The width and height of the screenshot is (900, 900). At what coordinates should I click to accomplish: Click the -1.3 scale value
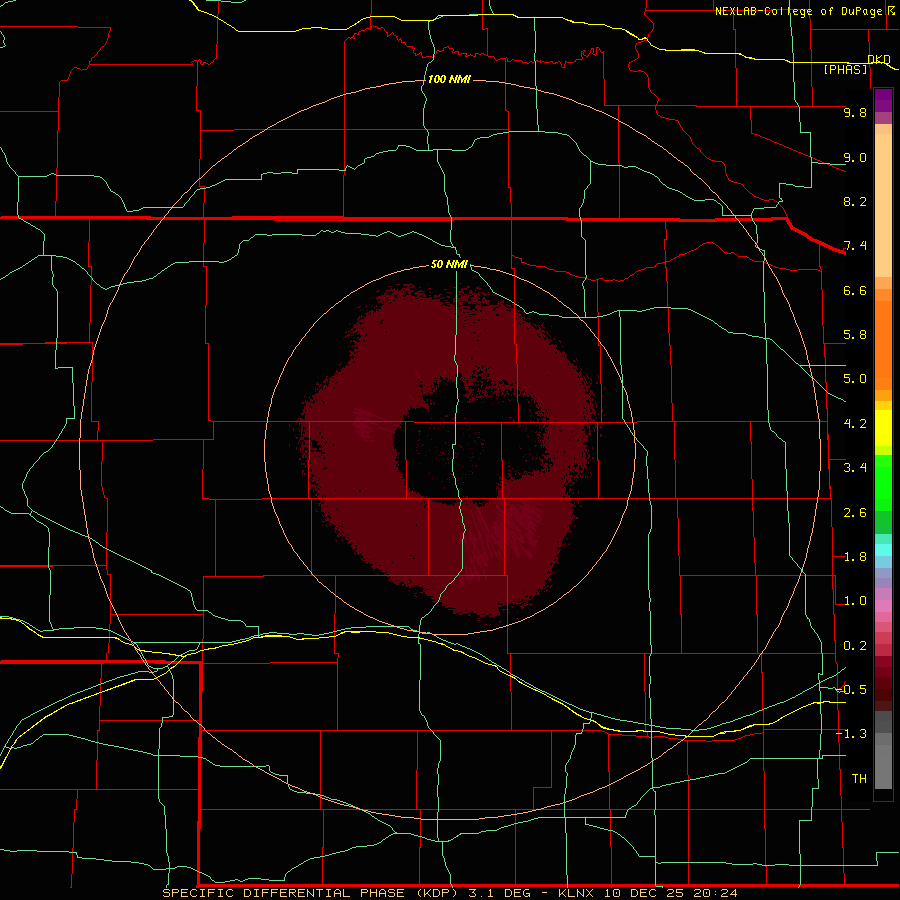[851, 734]
